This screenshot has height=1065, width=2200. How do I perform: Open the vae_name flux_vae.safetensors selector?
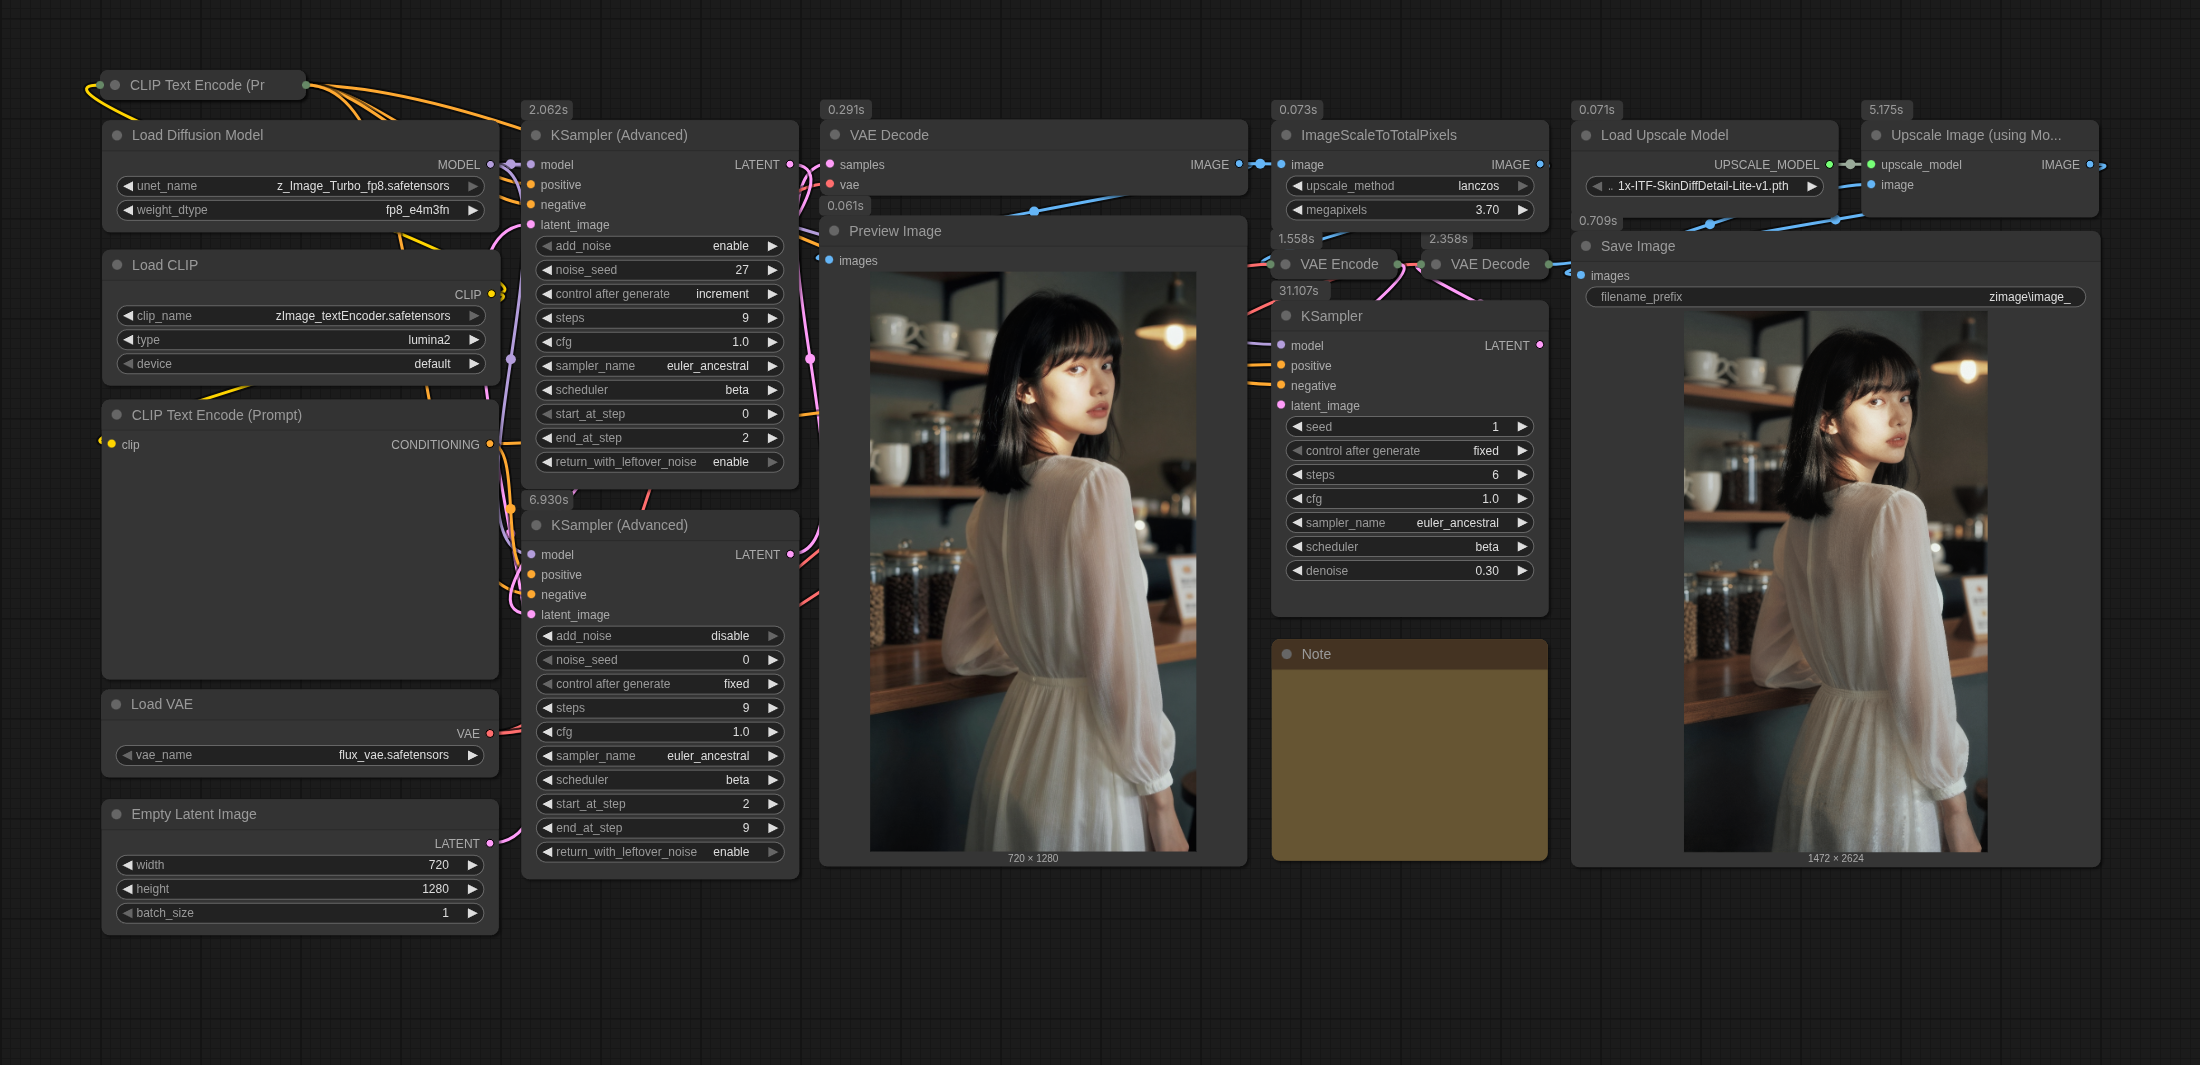[300, 755]
